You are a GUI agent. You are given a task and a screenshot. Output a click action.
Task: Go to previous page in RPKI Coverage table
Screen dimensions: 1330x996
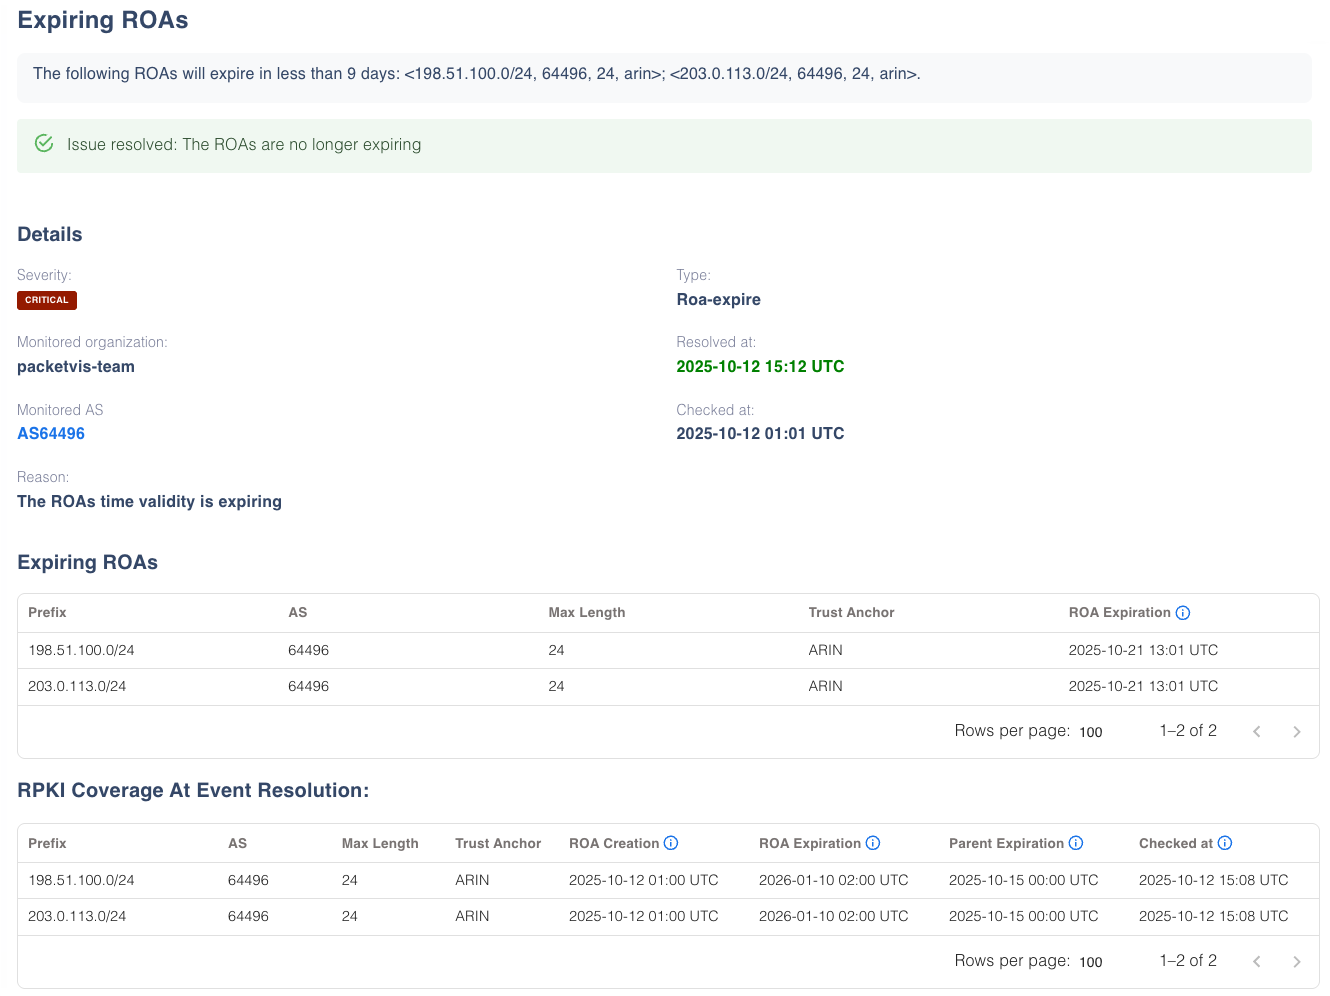tap(1257, 962)
